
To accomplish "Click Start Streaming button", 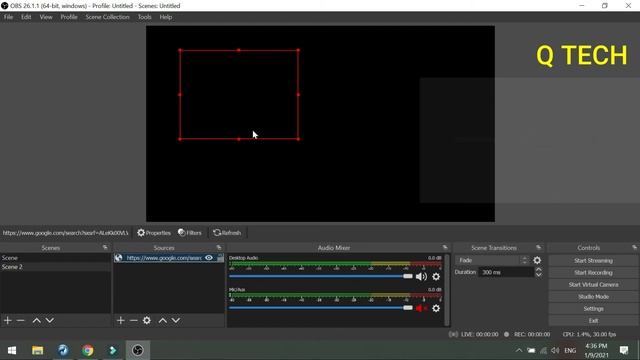I will (x=593, y=260).
